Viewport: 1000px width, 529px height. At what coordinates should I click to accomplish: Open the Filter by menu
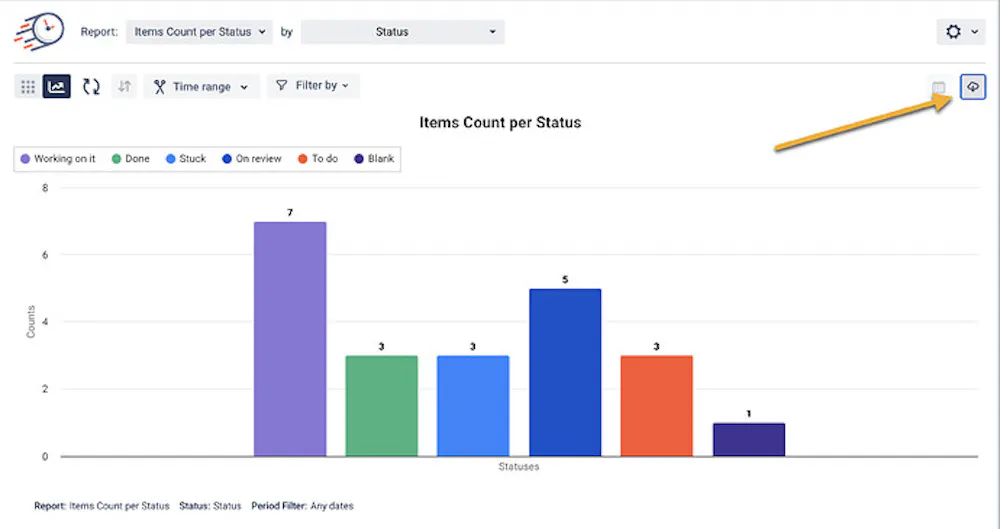tap(313, 86)
